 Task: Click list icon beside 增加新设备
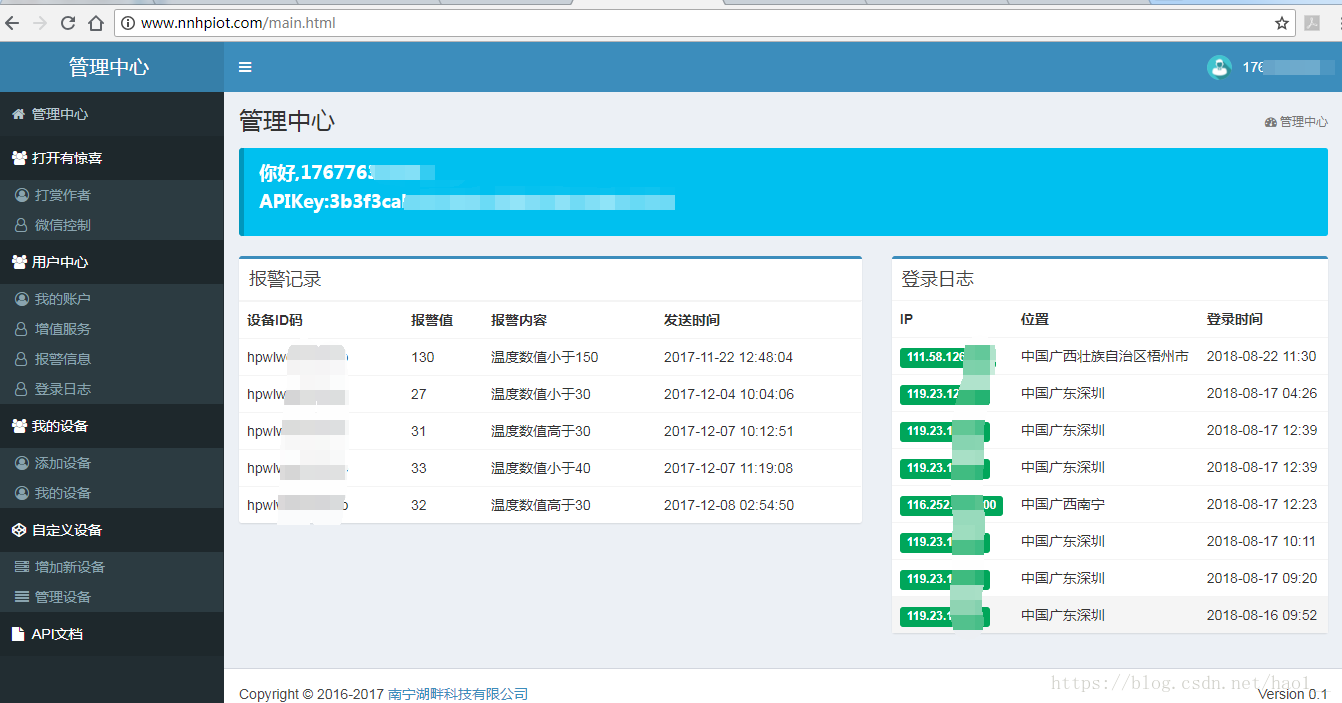tap(22, 567)
